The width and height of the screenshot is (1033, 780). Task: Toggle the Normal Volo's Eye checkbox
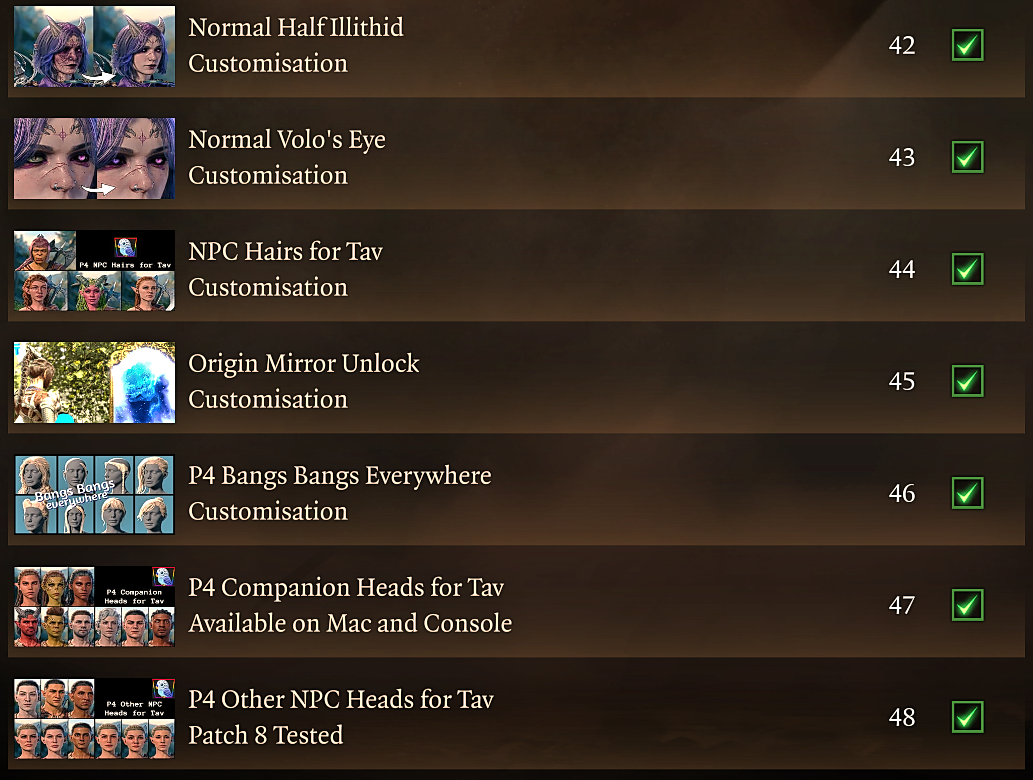point(967,157)
